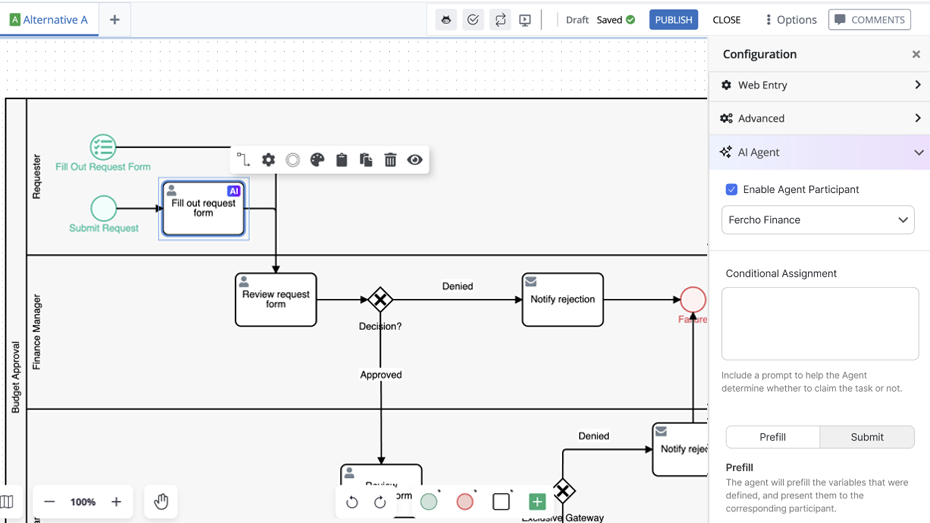
Task: Add a new alternative tab
Action: pos(114,20)
